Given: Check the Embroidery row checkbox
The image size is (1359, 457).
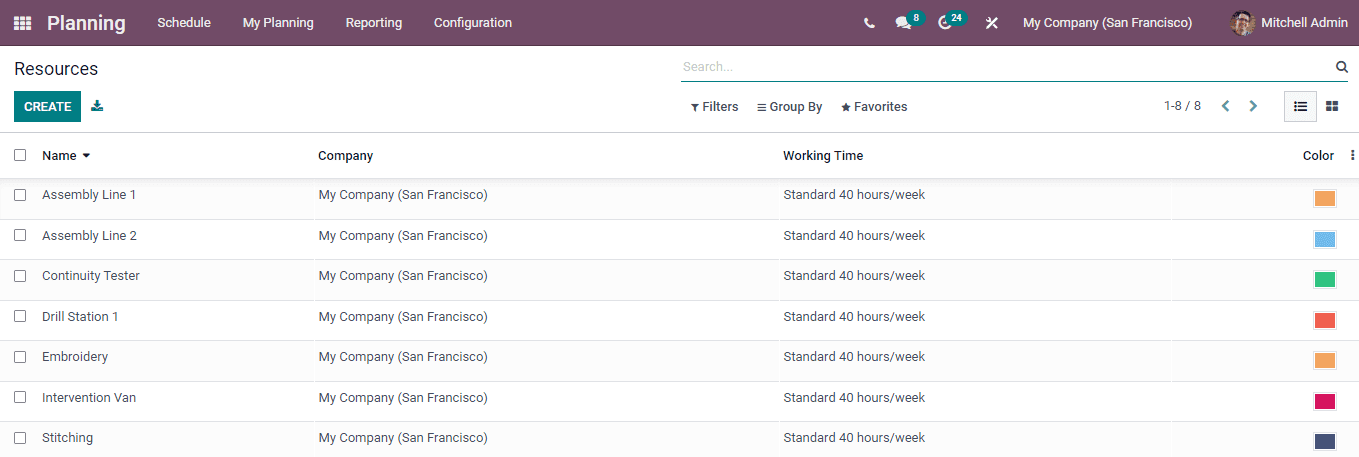Looking at the screenshot, I should [20, 357].
